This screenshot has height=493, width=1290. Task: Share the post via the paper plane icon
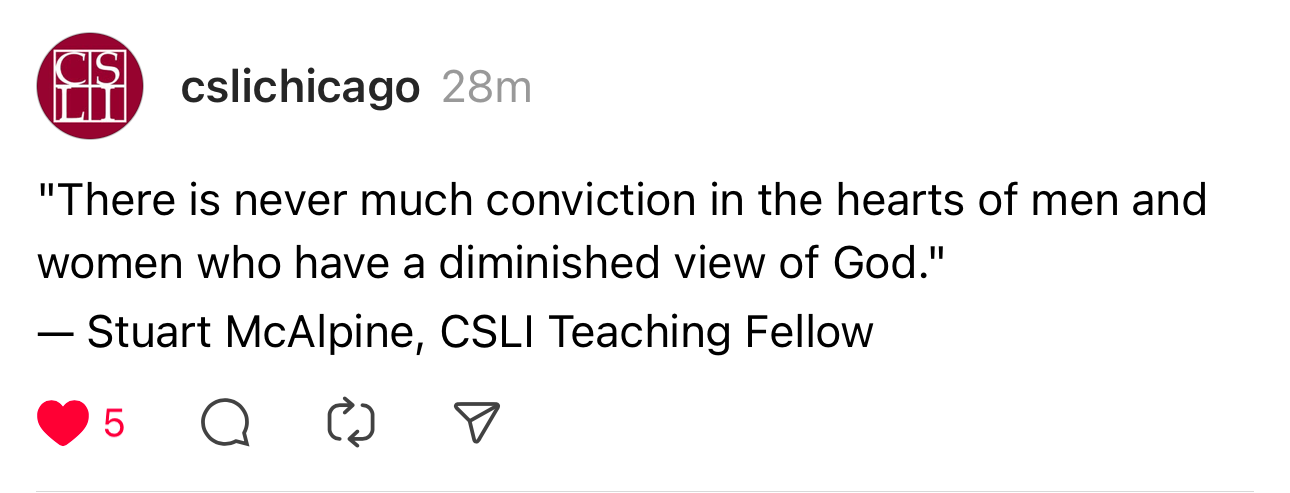(x=476, y=424)
